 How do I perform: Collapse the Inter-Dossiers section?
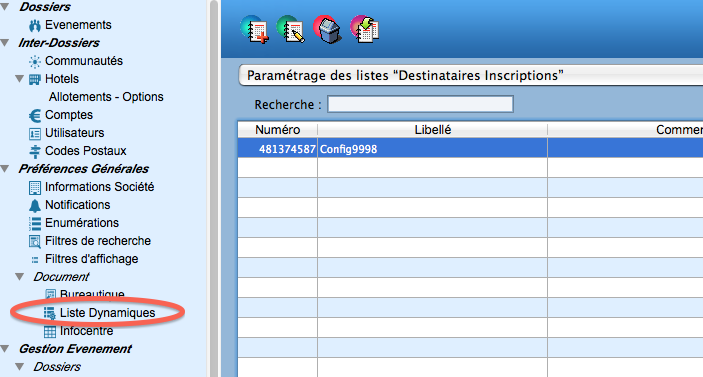click(x=5, y=43)
